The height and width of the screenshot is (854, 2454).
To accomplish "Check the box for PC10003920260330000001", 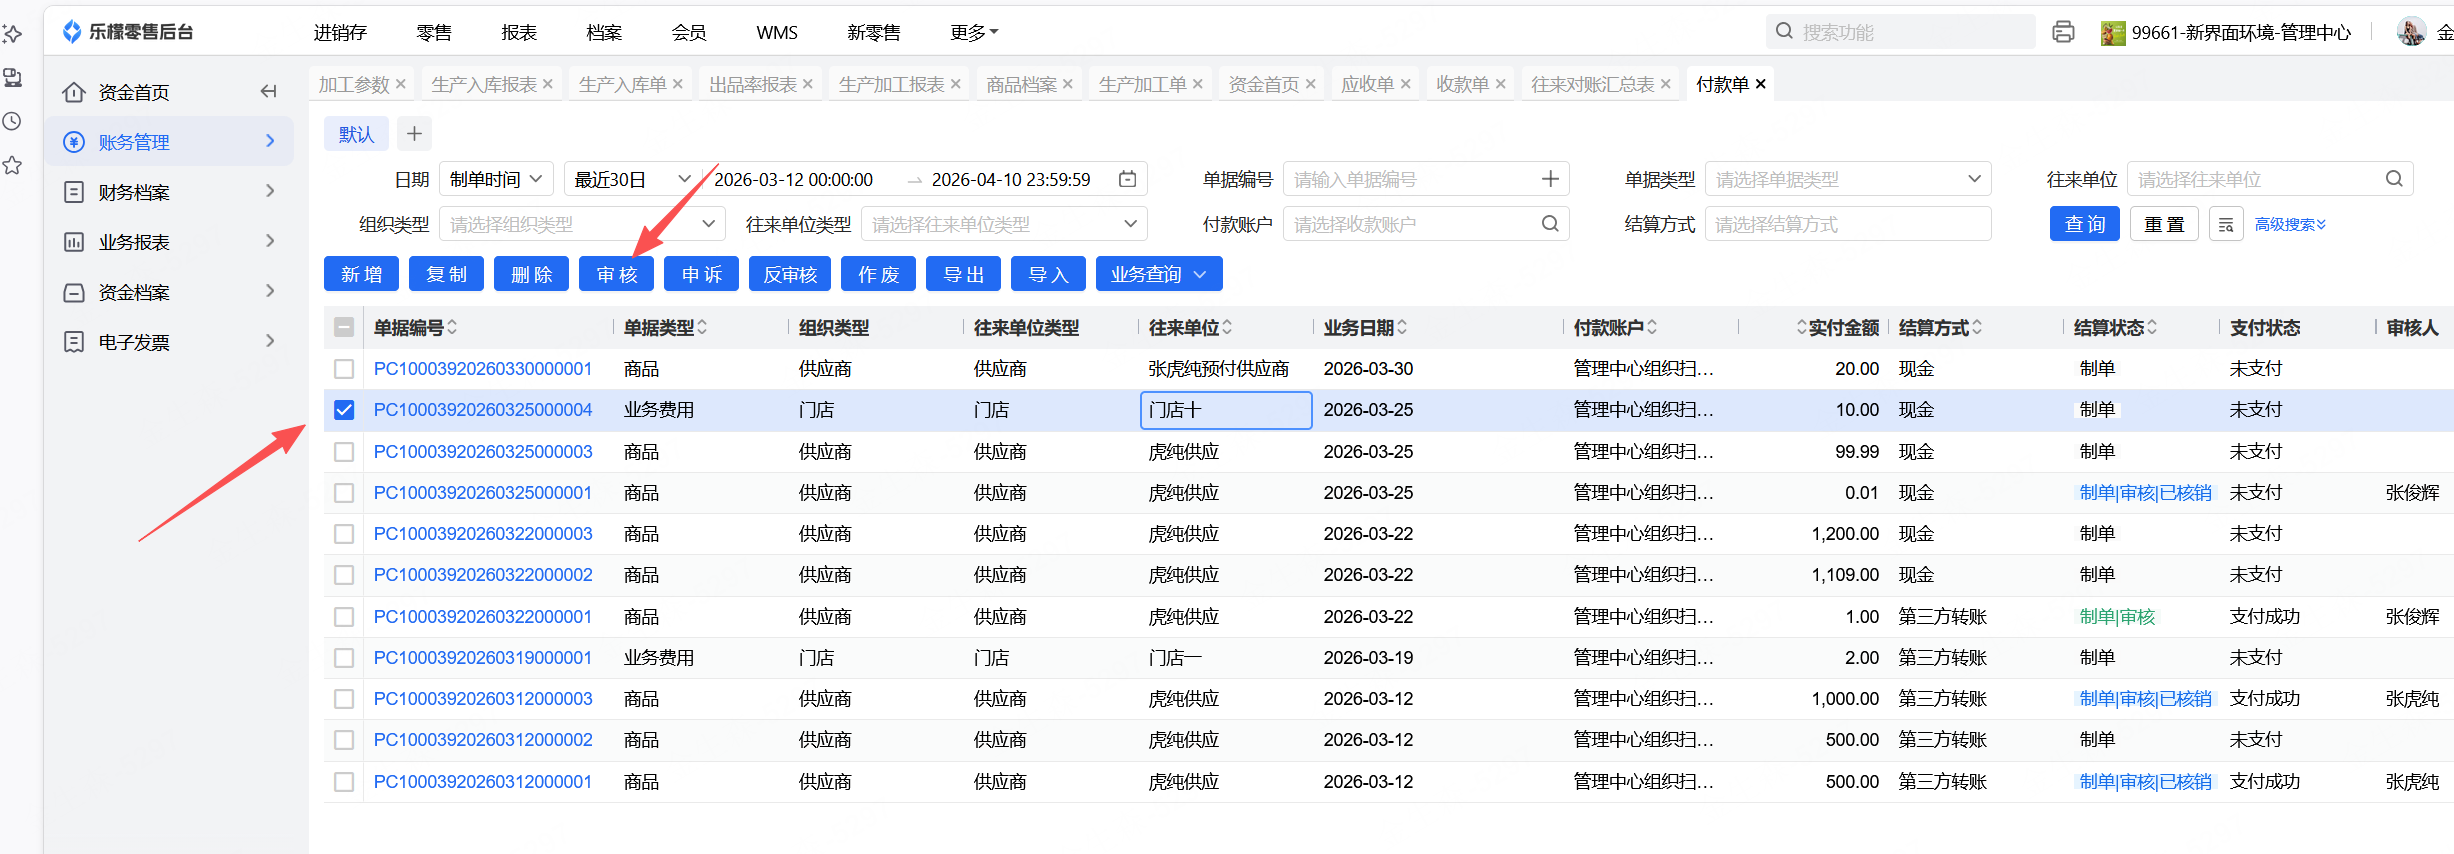I will click(x=344, y=369).
